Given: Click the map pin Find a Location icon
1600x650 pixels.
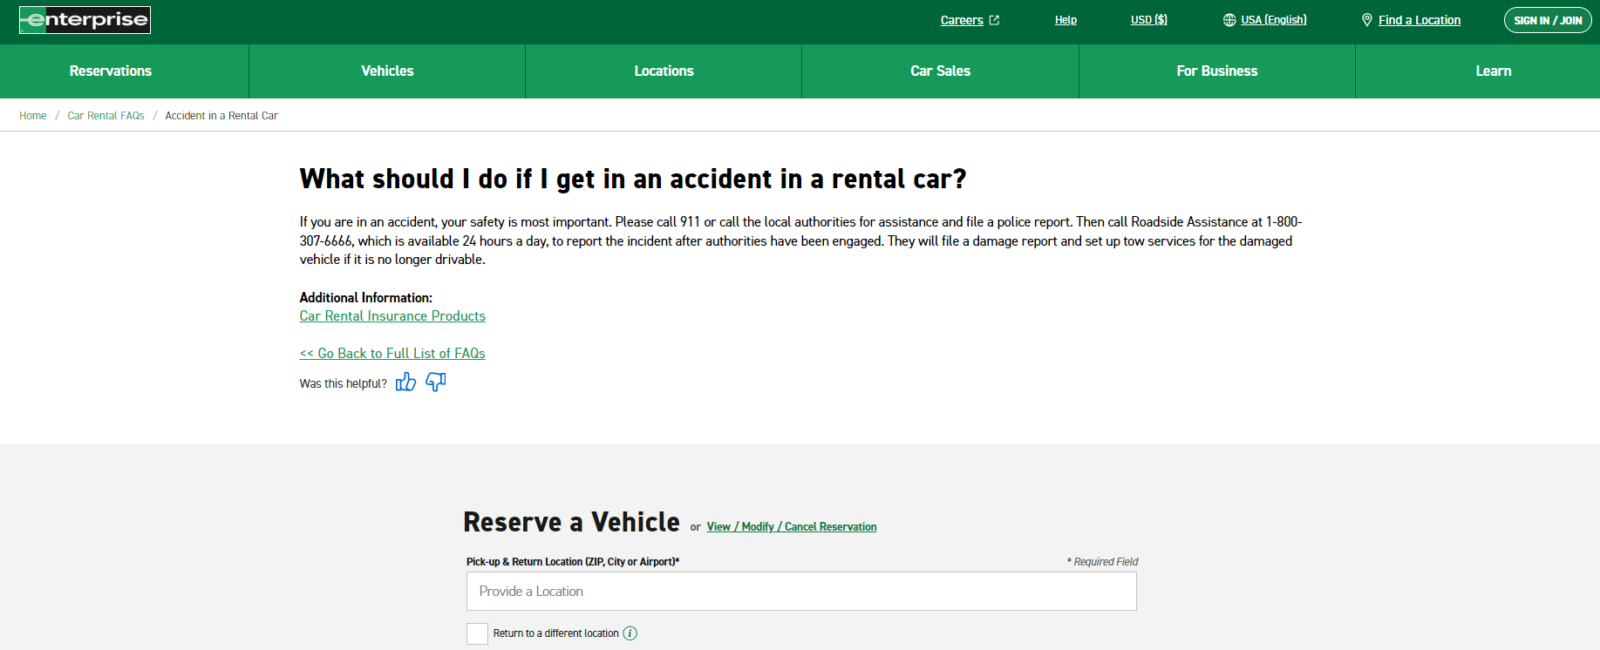Looking at the screenshot, I should (1367, 20).
